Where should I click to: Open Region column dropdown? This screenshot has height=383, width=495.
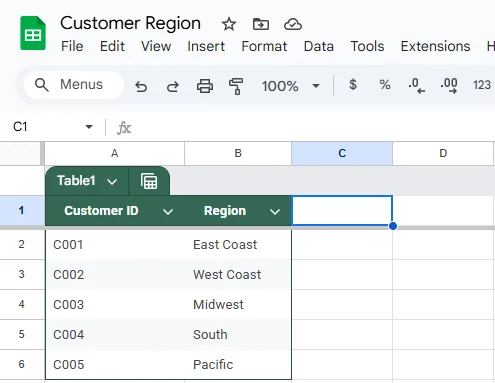(275, 212)
